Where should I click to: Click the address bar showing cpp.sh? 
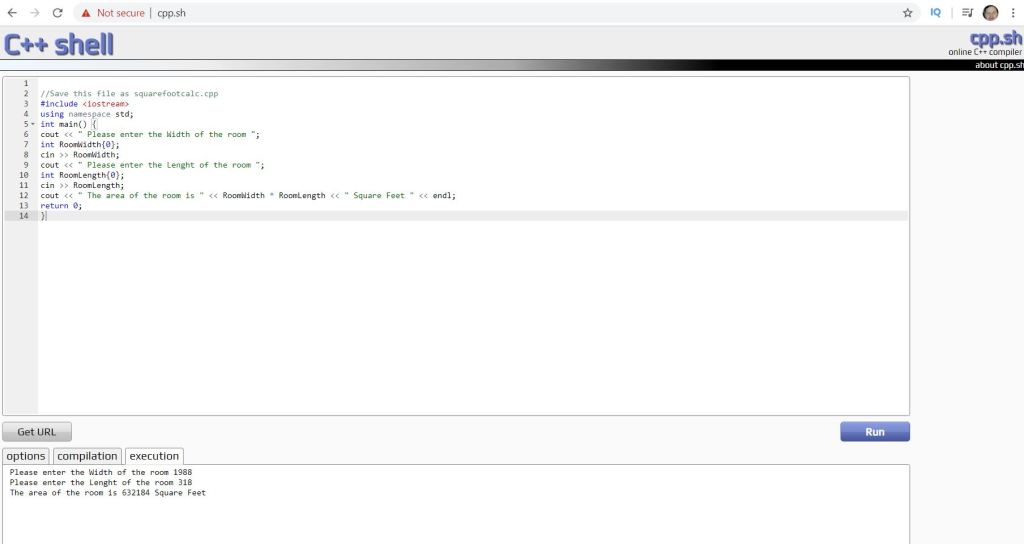[500, 13]
